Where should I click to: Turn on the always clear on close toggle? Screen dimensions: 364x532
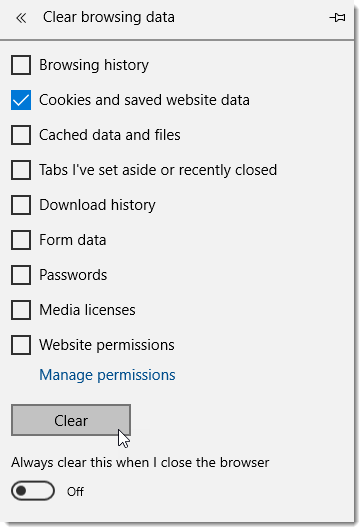[x=33, y=491]
